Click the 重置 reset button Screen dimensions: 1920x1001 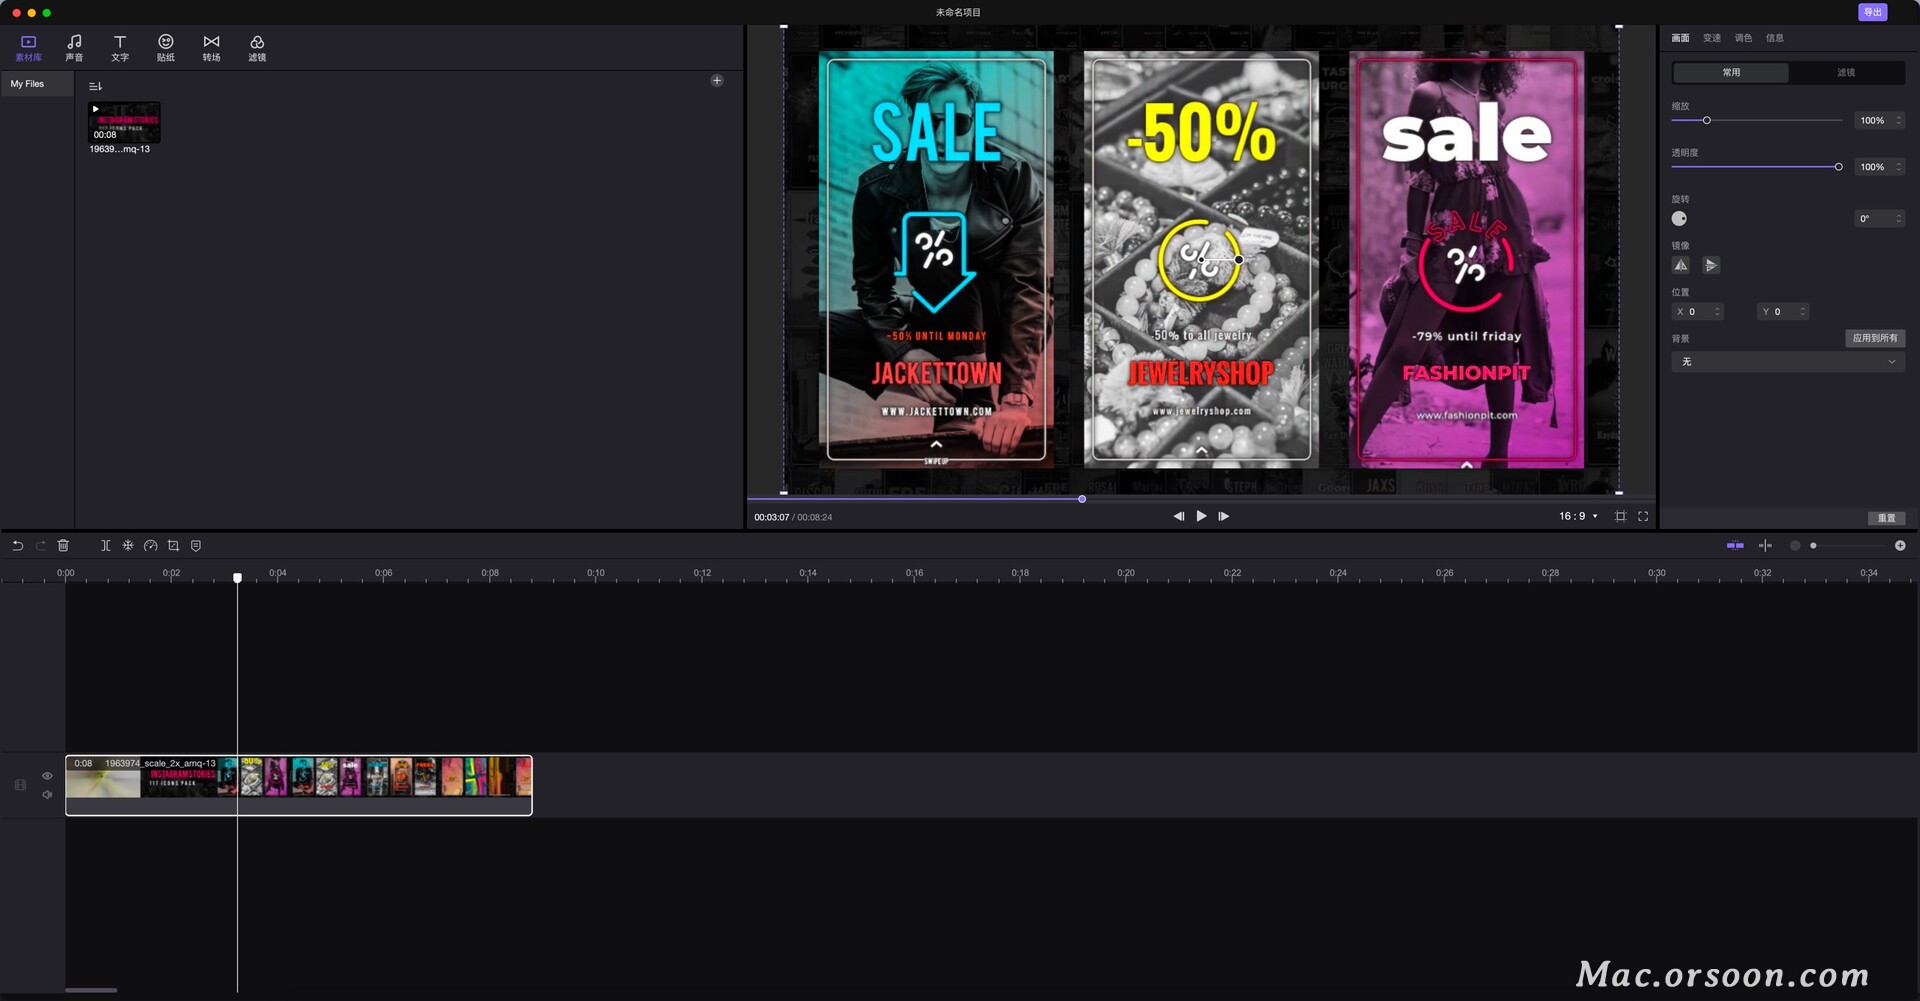click(x=1886, y=518)
